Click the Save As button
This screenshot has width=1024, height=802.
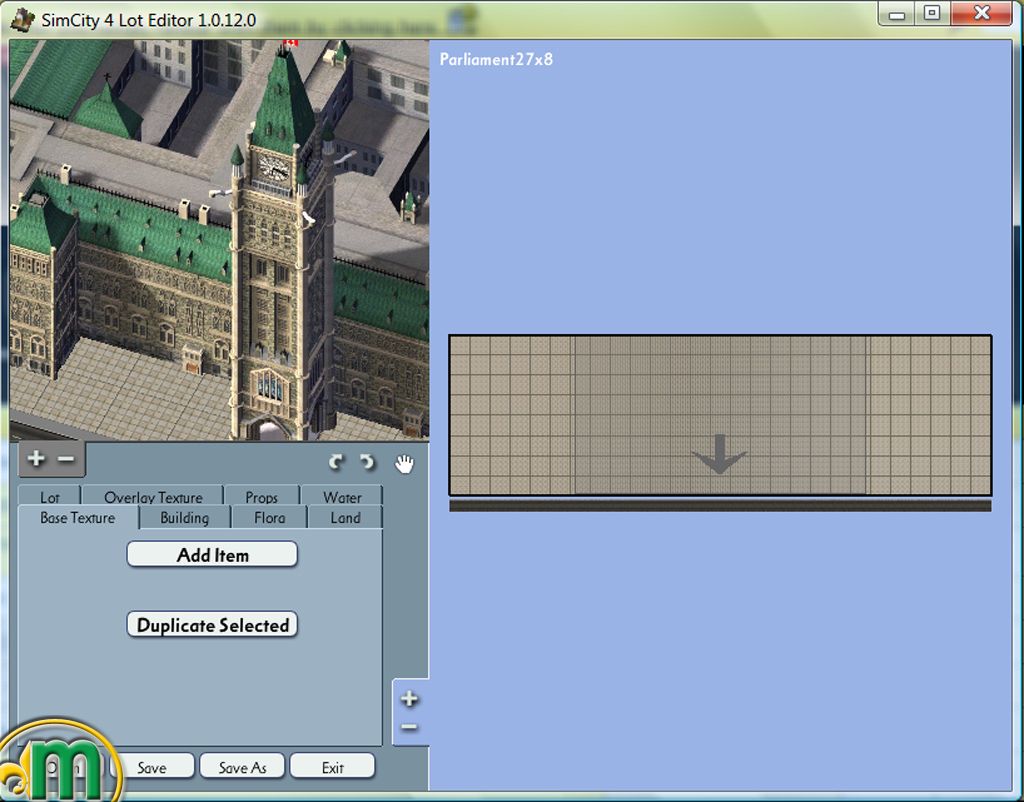tap(242, 767)
